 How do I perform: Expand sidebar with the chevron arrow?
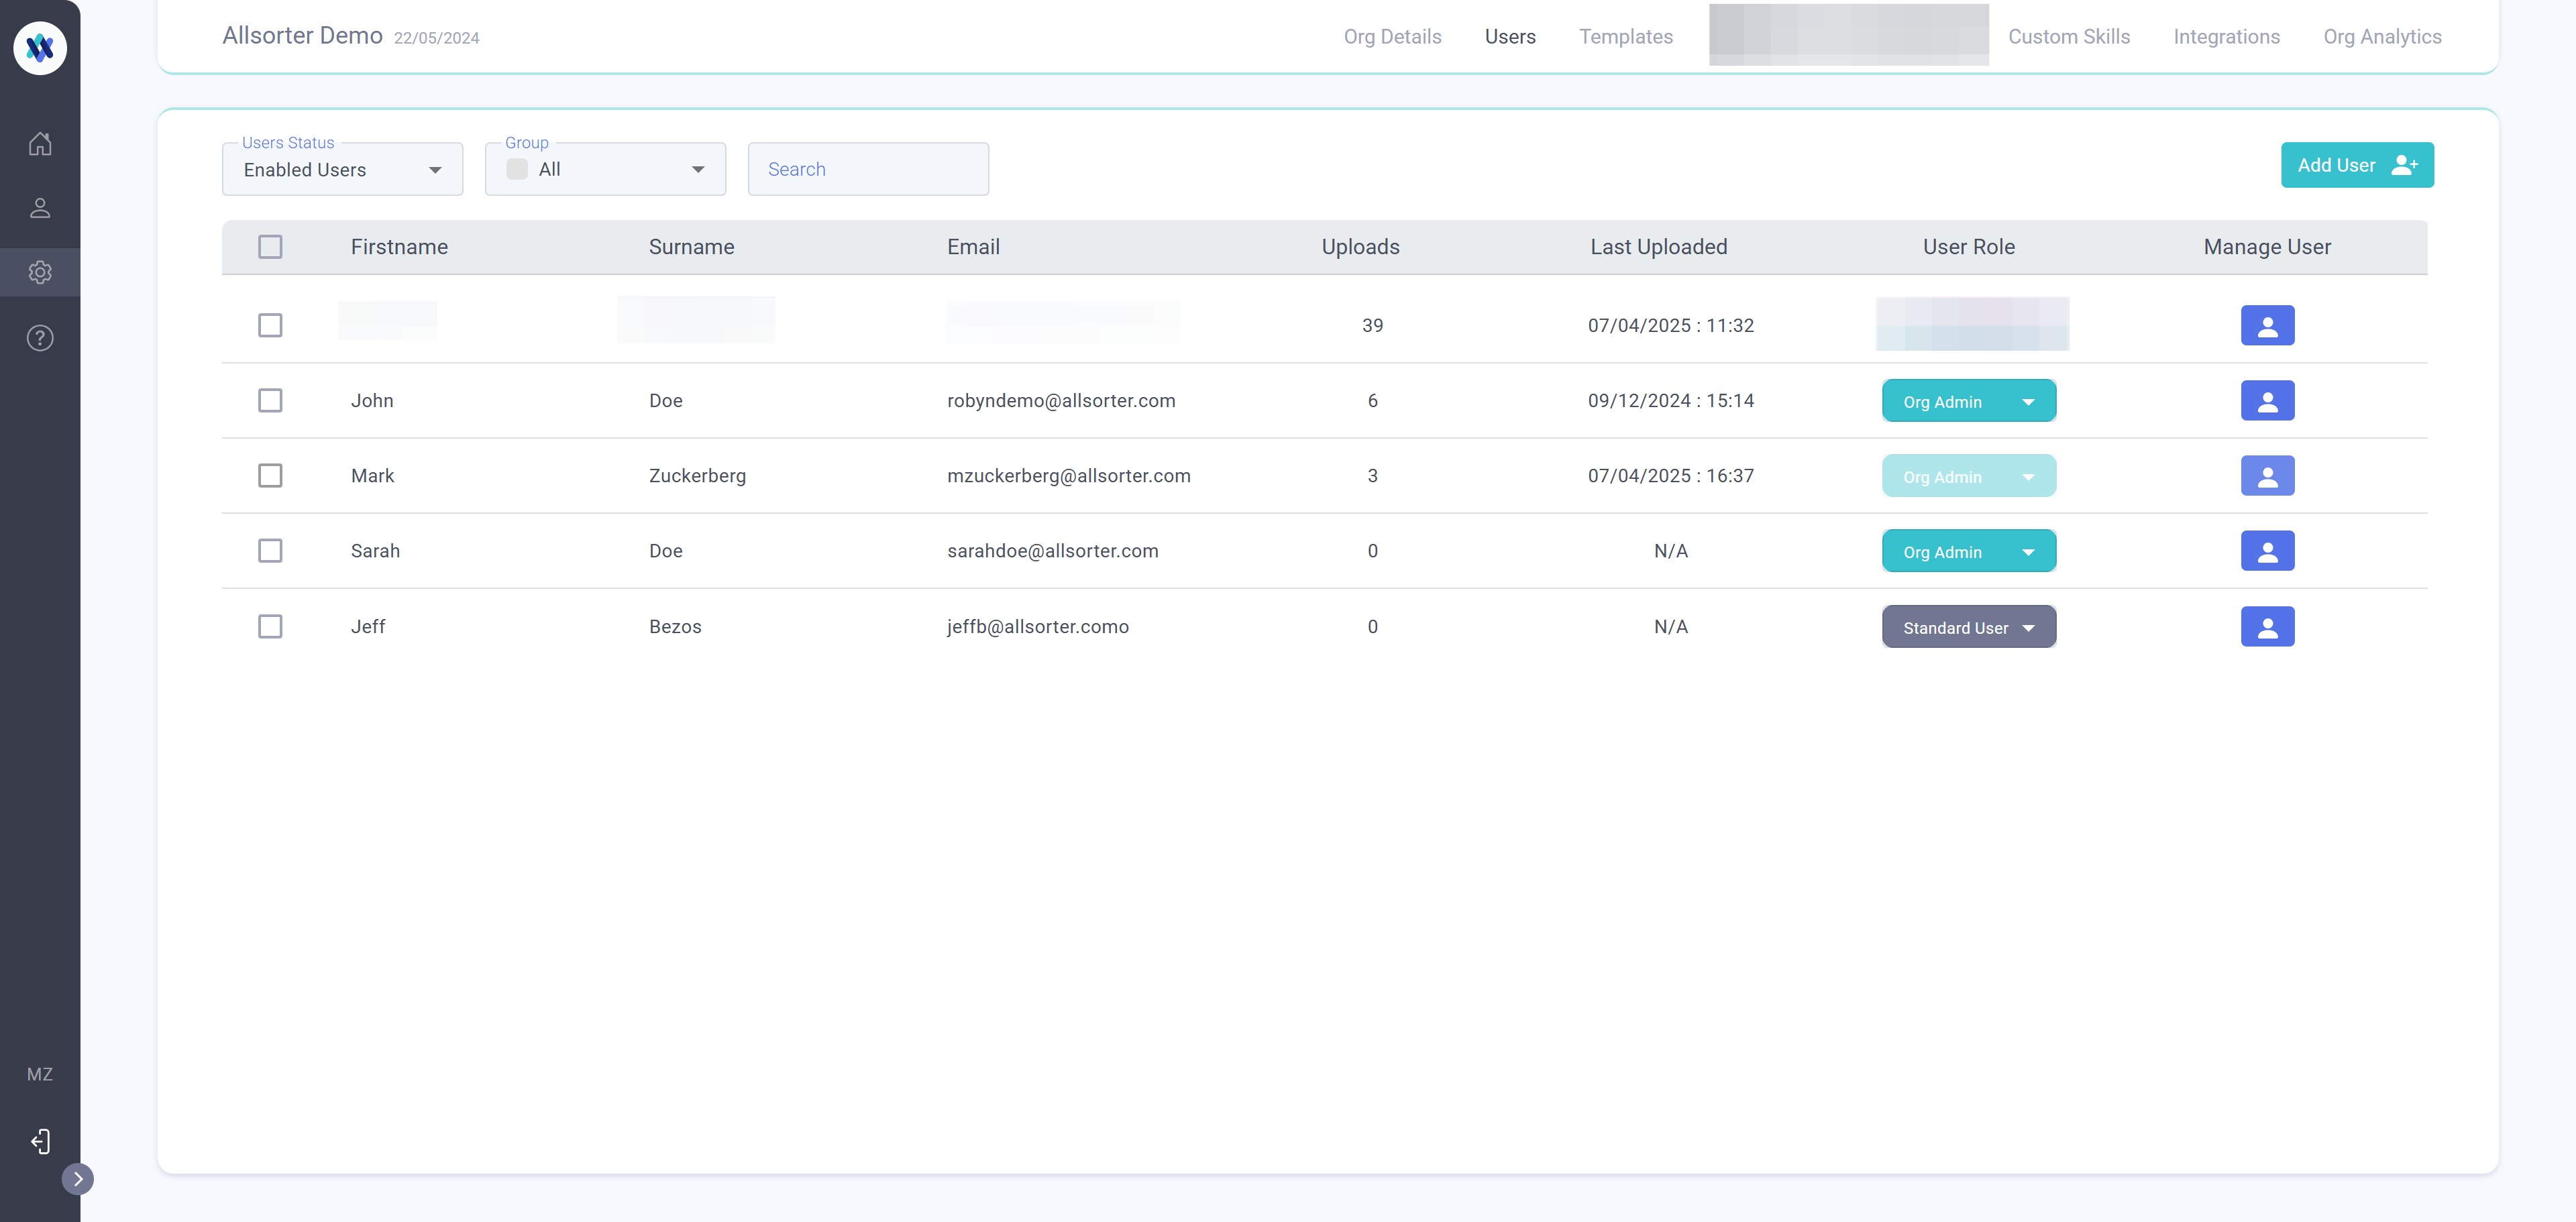pyautogui.click(x=78, y=1179)
